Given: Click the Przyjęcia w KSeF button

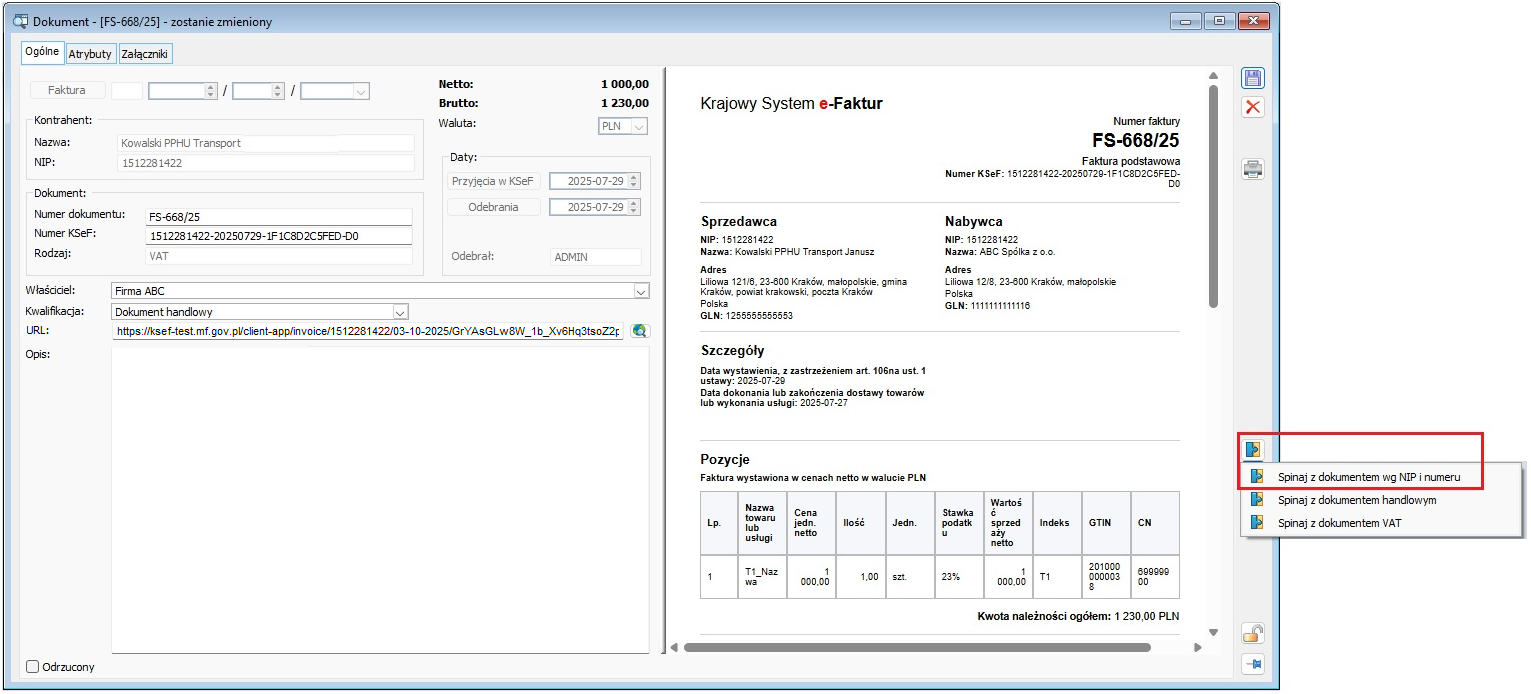Looking at the screenshot, I should coord(494,181).
